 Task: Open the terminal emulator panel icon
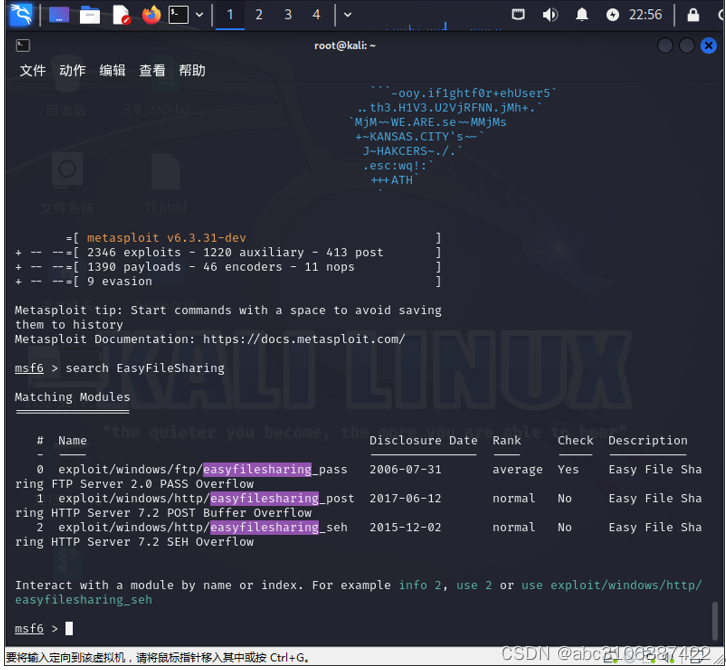click(x=178, y=15)
